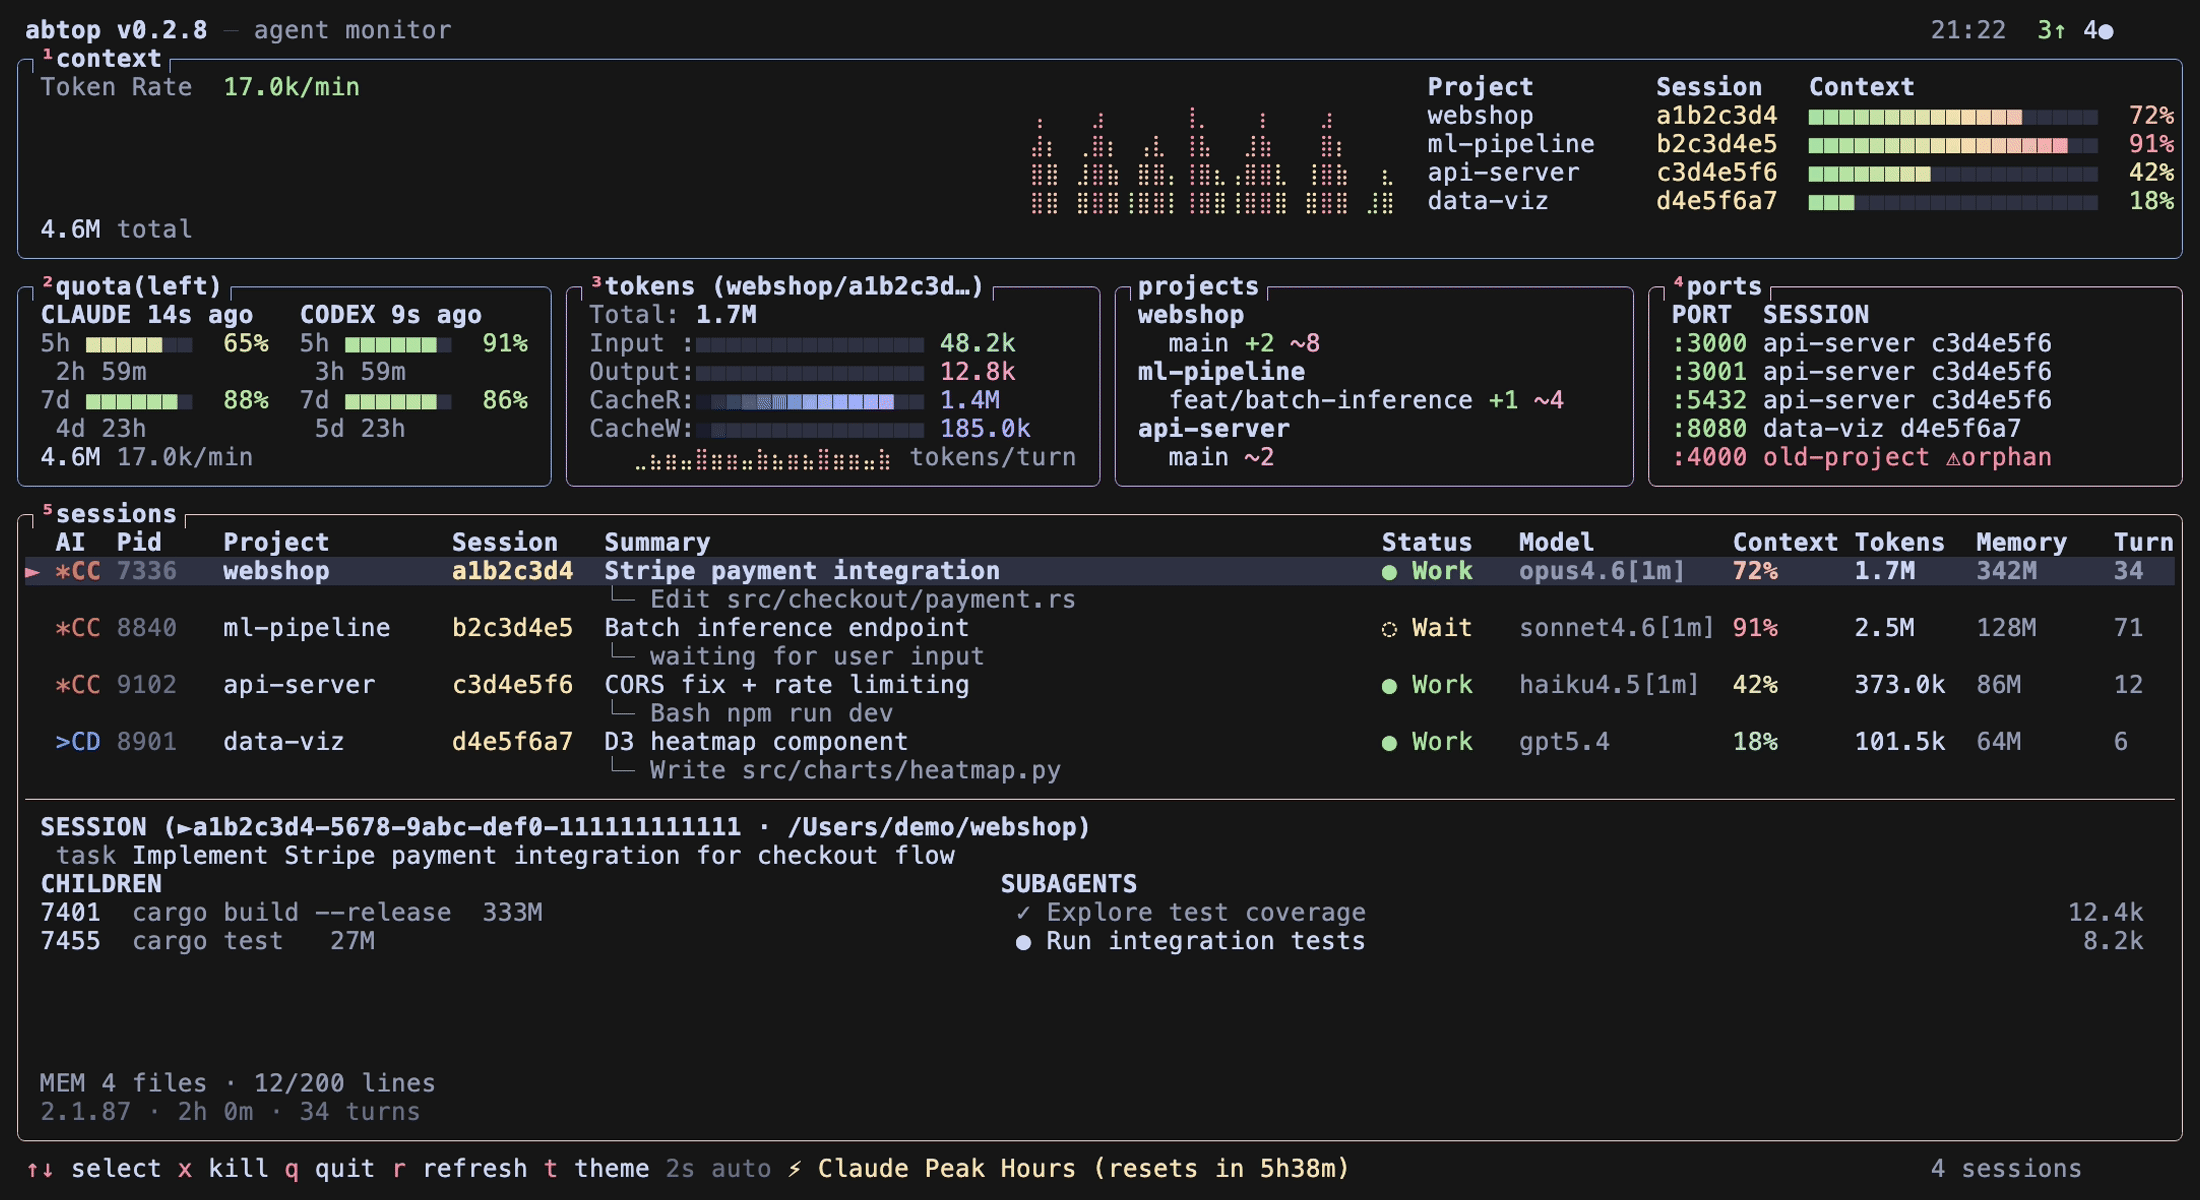Click the Context column header in sessions
This screenshot has width=2200, height=1200.
1784,542
